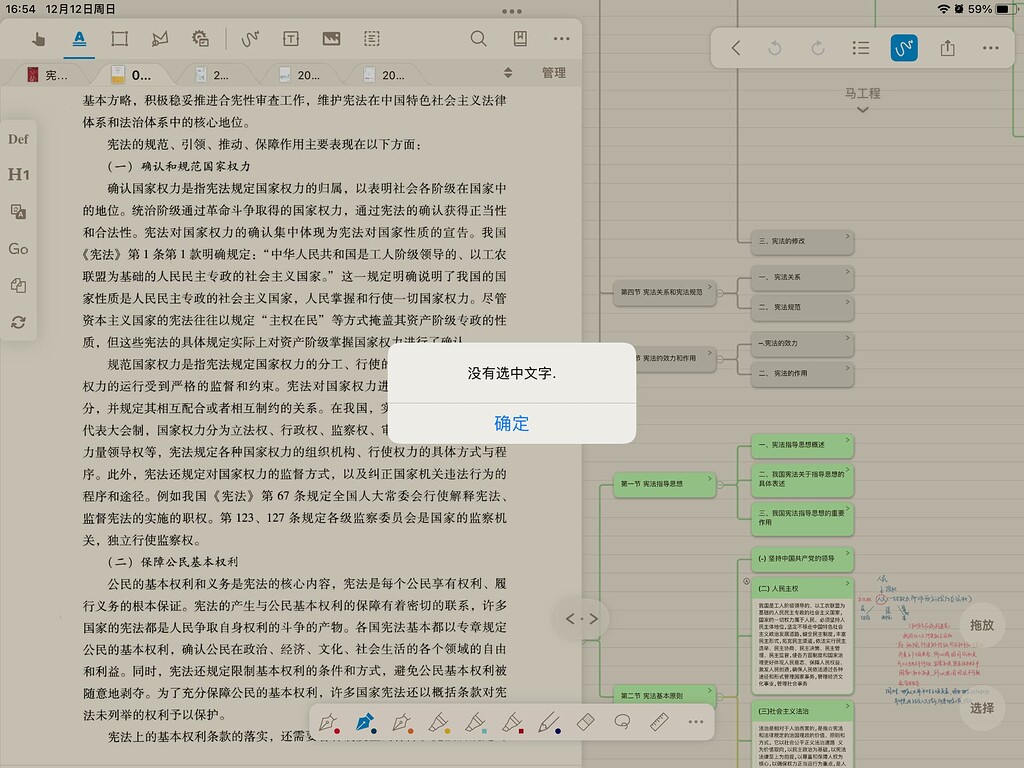Image resolution: width=1024 pixels, height=768 pixels.
Task: Select the eraser in the pen toolbar
Action: point(585,722)
